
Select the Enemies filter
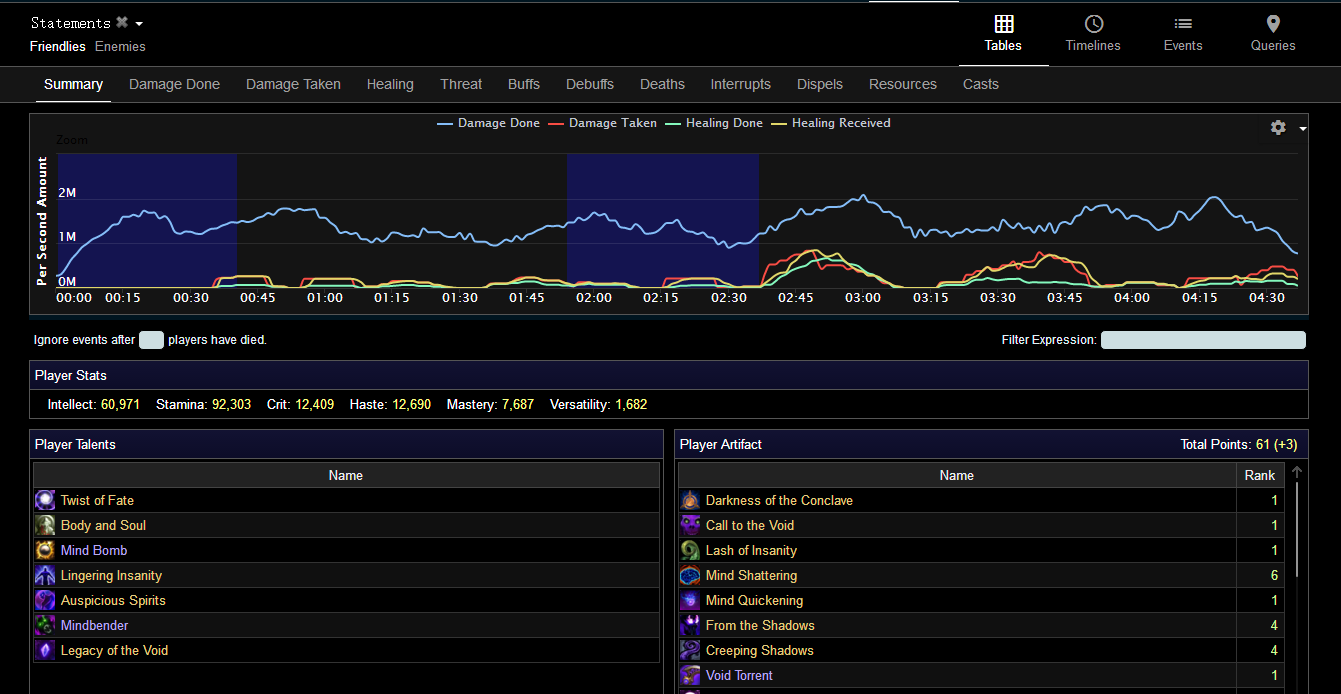tap(120, 46)
